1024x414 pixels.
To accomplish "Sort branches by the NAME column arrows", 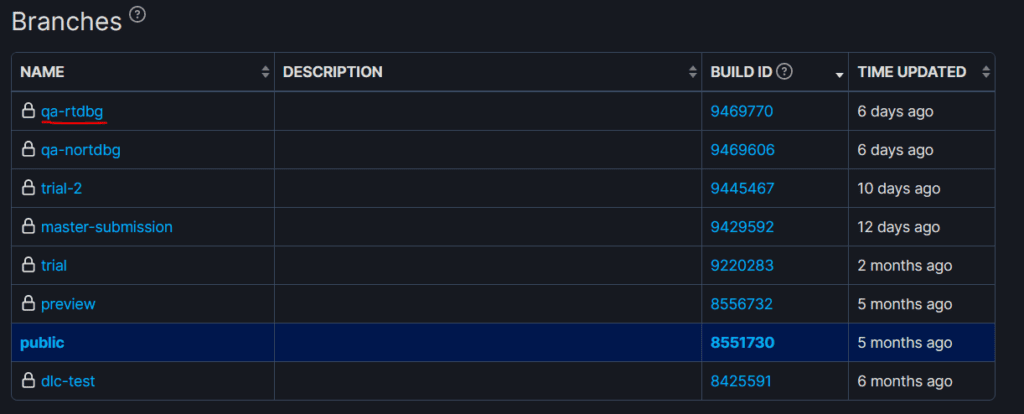I will pyautogui.click(x=265, y=72).
